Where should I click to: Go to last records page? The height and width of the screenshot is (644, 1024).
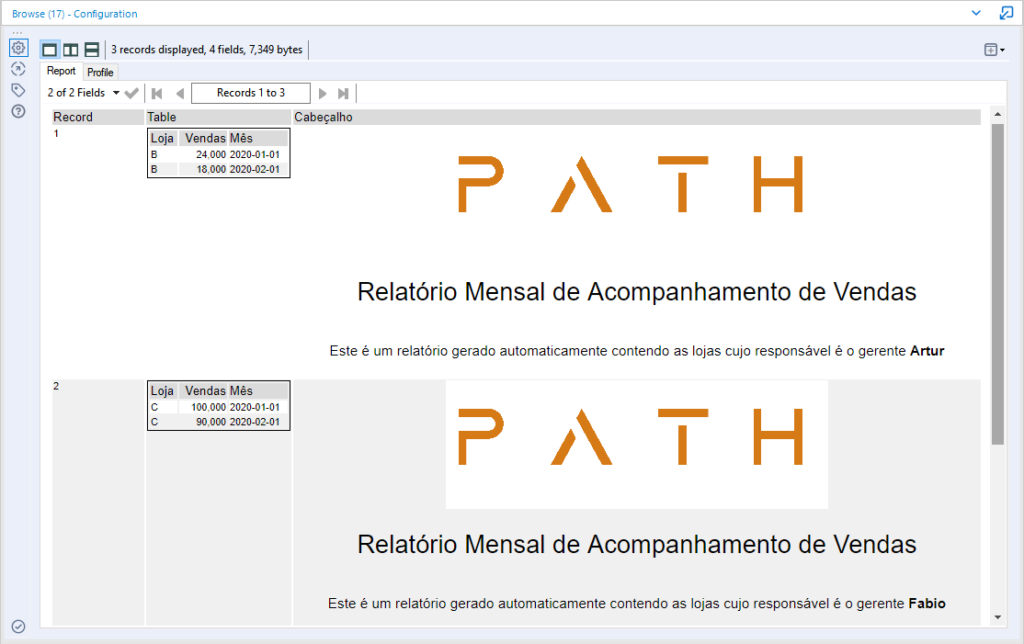coord(344,93)
